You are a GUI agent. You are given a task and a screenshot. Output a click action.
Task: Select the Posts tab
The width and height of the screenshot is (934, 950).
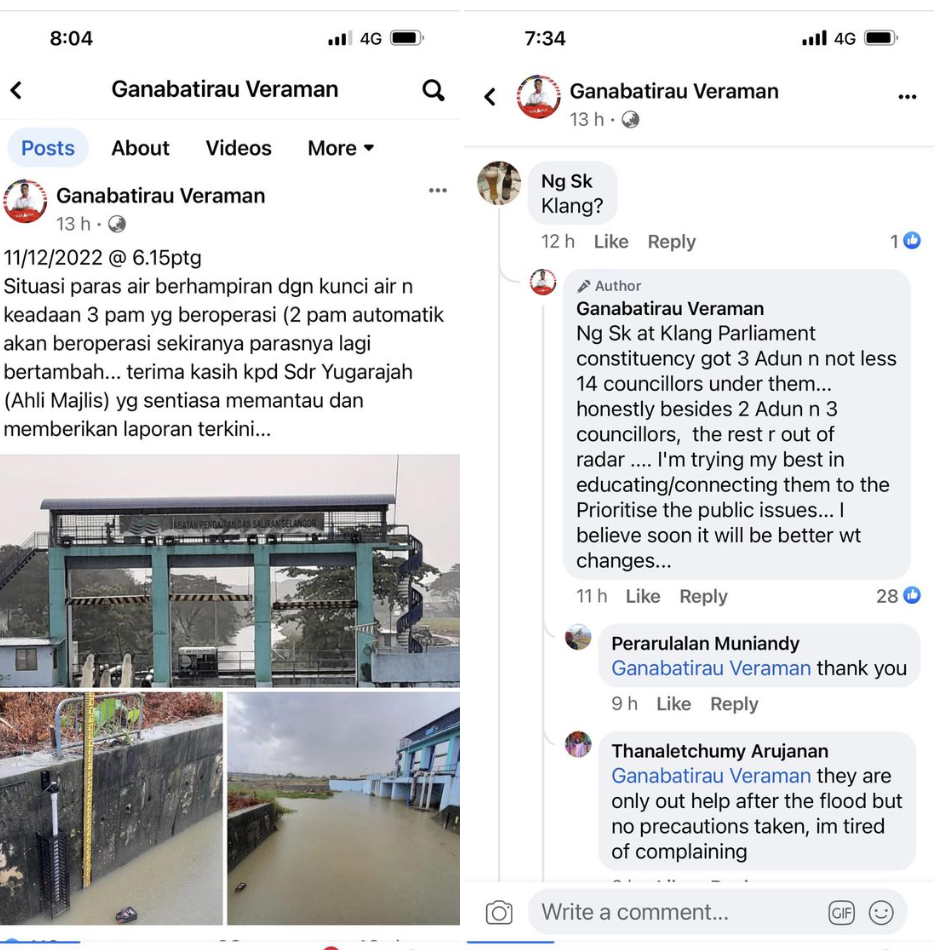(48, 148)
